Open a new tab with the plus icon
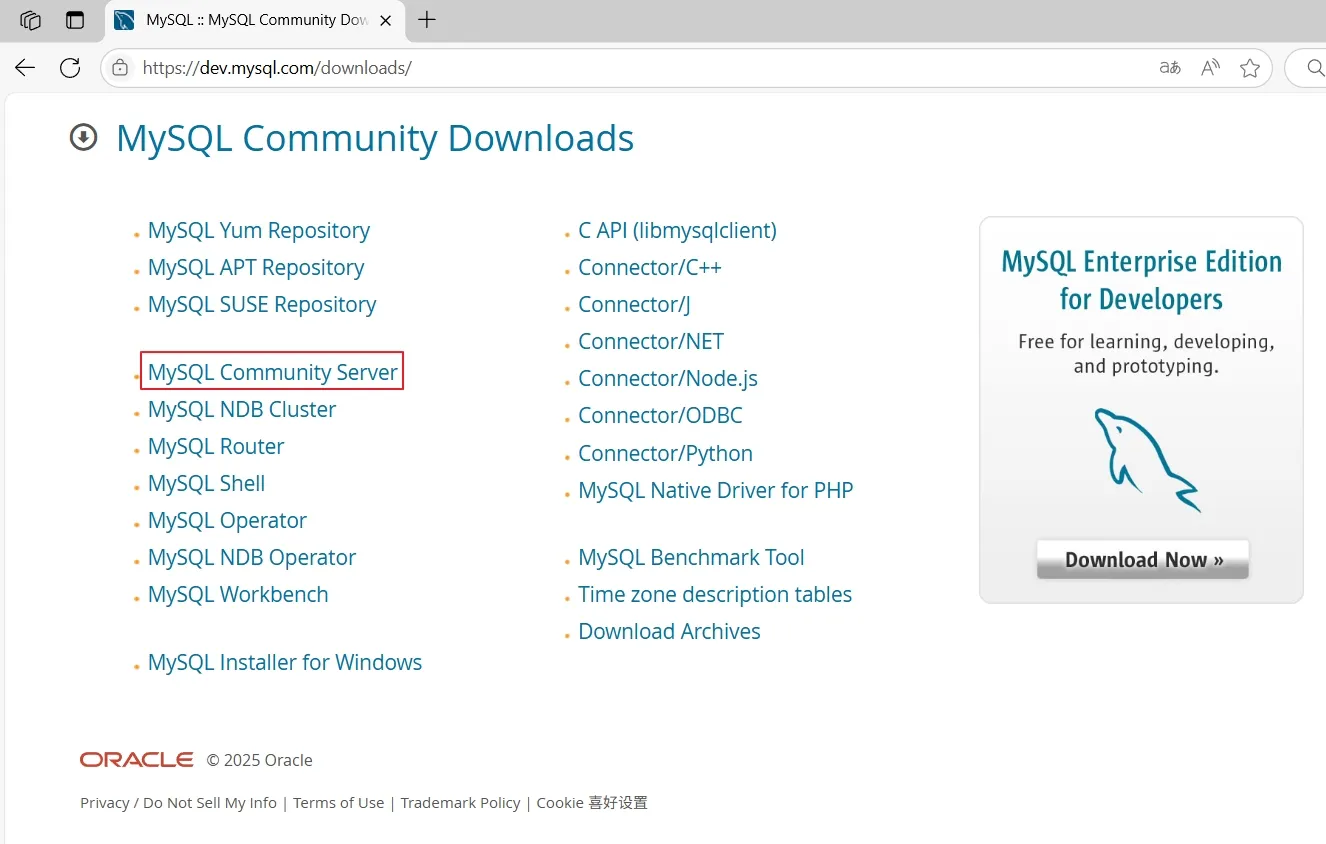Screen dimensions: 1326x844 pos(427,20)
